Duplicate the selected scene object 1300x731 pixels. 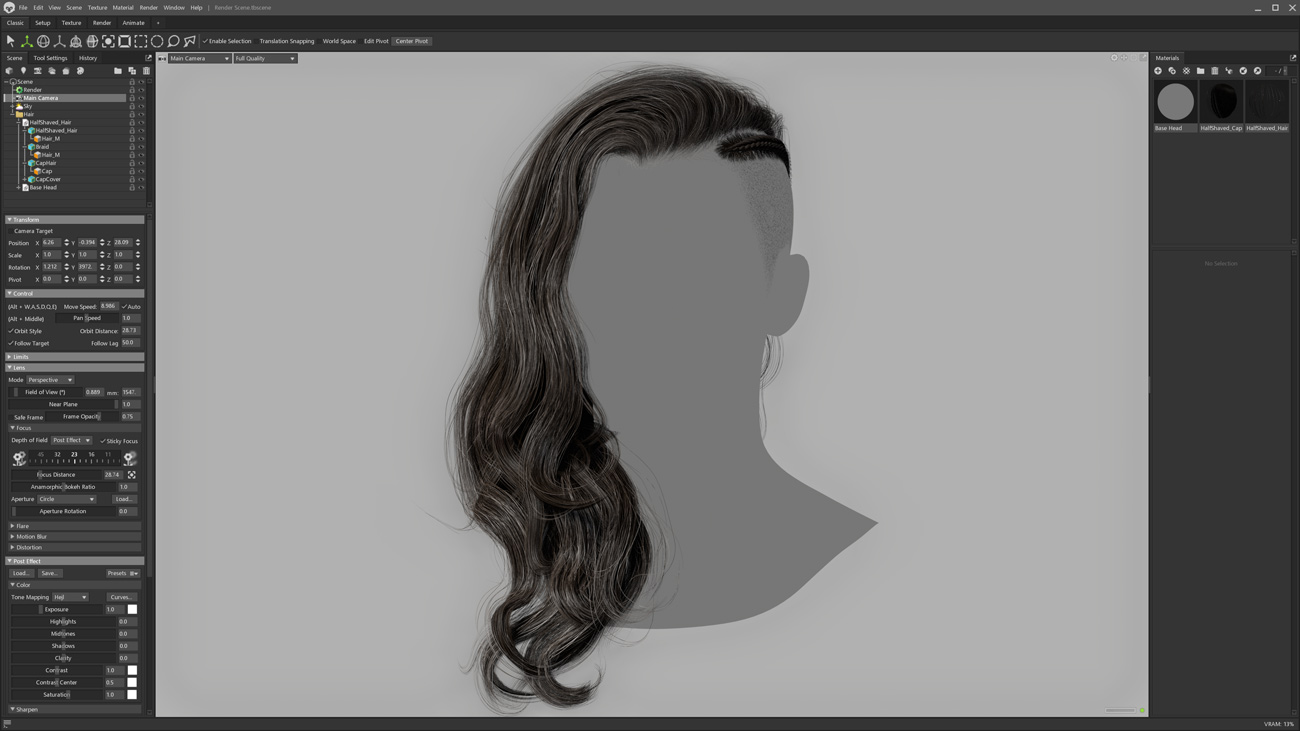tap(131, 71)
